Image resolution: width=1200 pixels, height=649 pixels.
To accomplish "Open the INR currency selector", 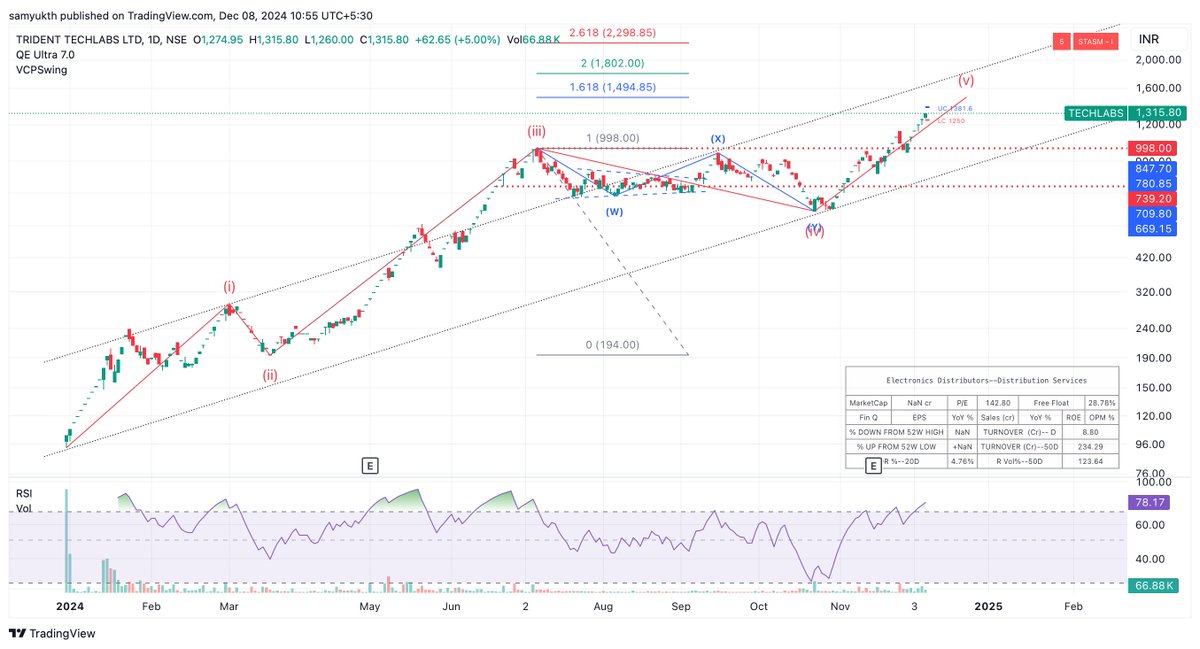I will 1150,41.
